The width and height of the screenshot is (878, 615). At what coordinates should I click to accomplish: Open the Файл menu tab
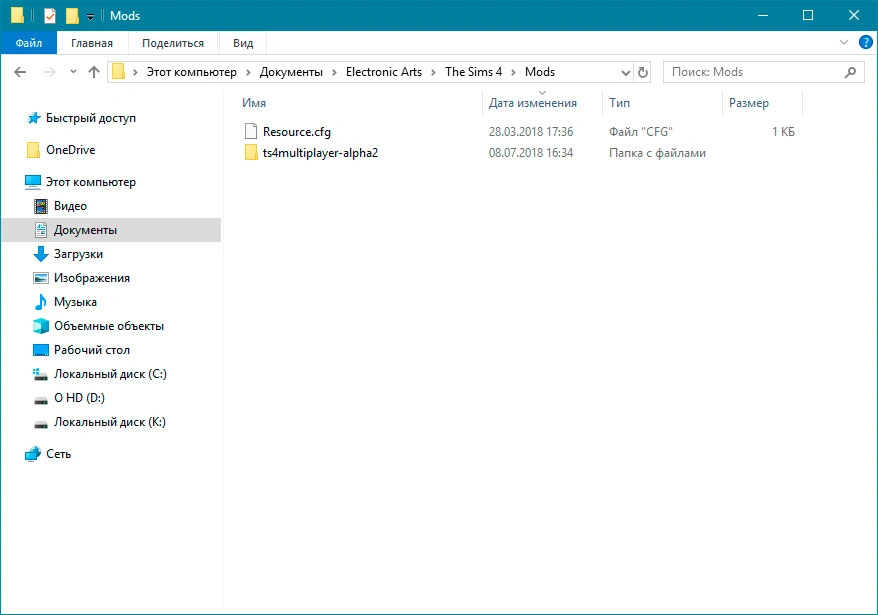tap(29, 43)
